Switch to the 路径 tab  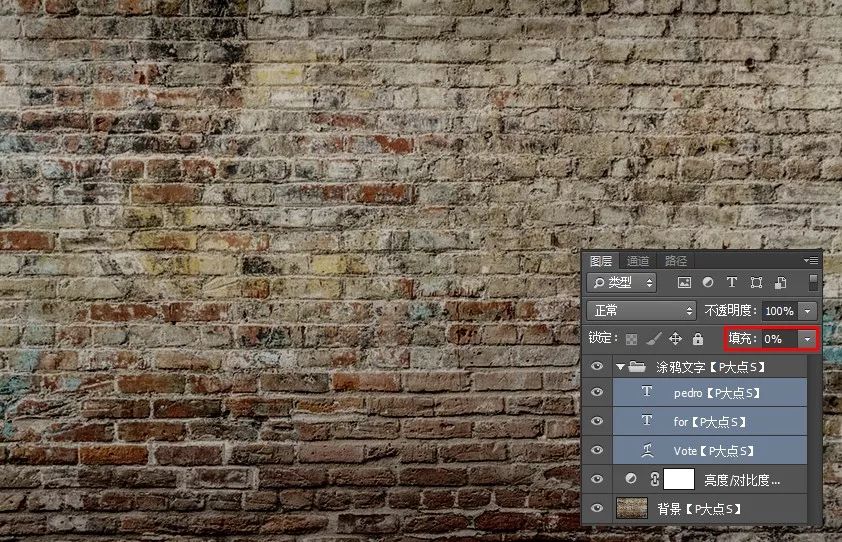pyautogui.click(x=676, y=261)
